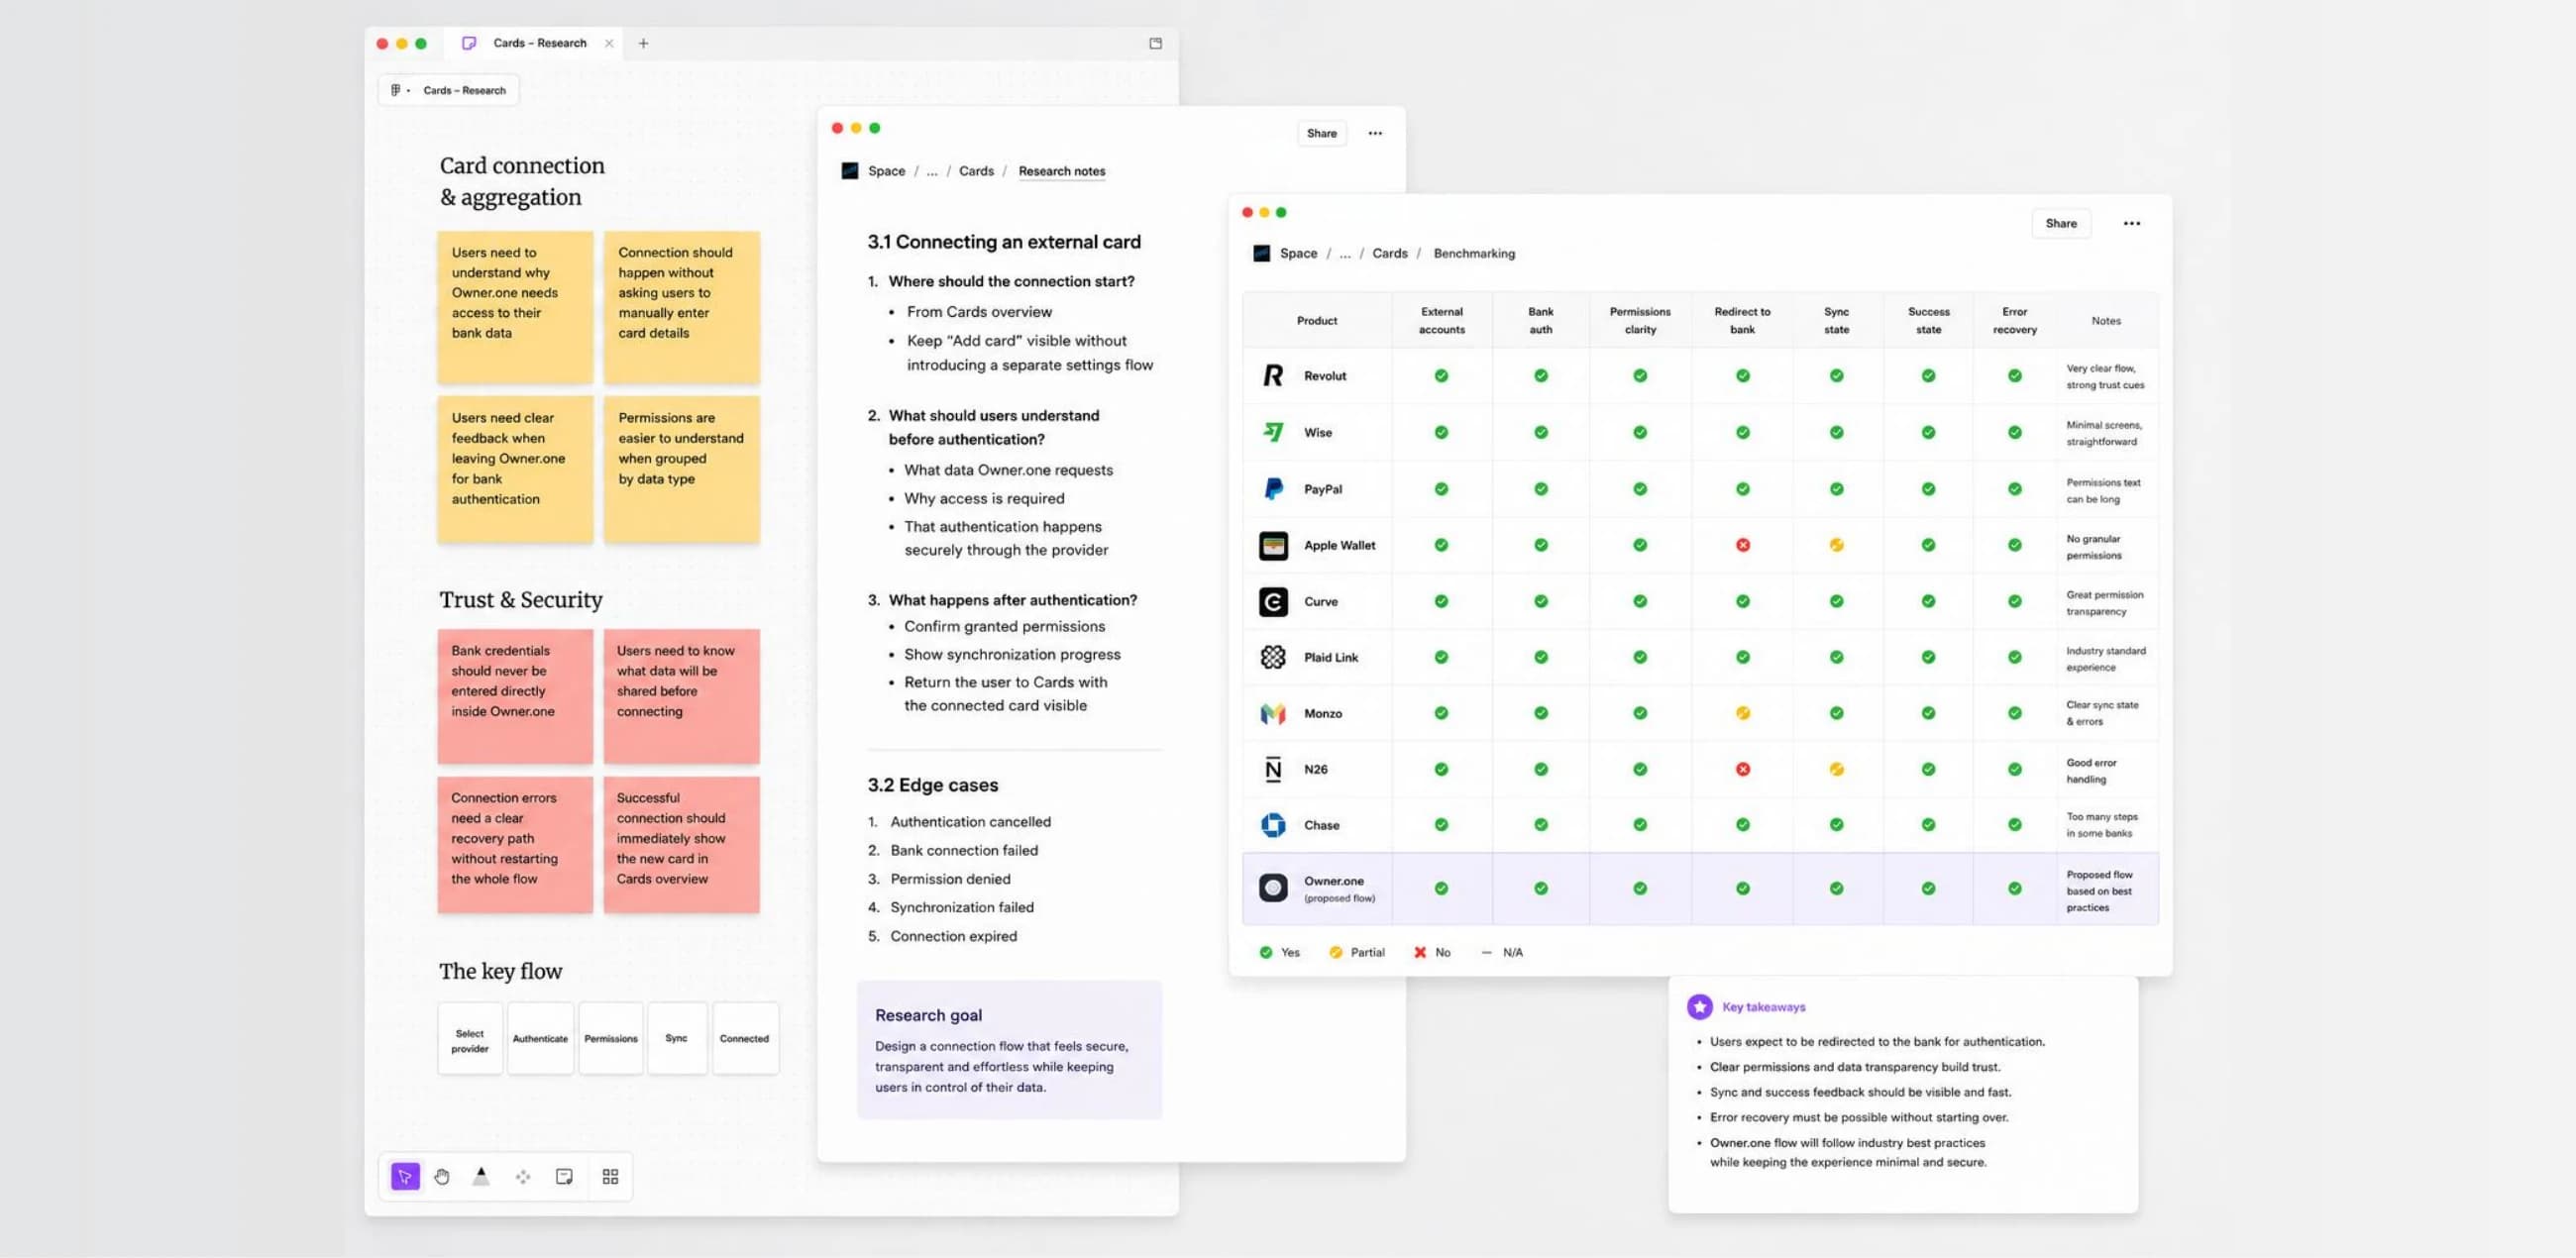
Task: Click the Curve logo icon
Action: pos(1272,601)
